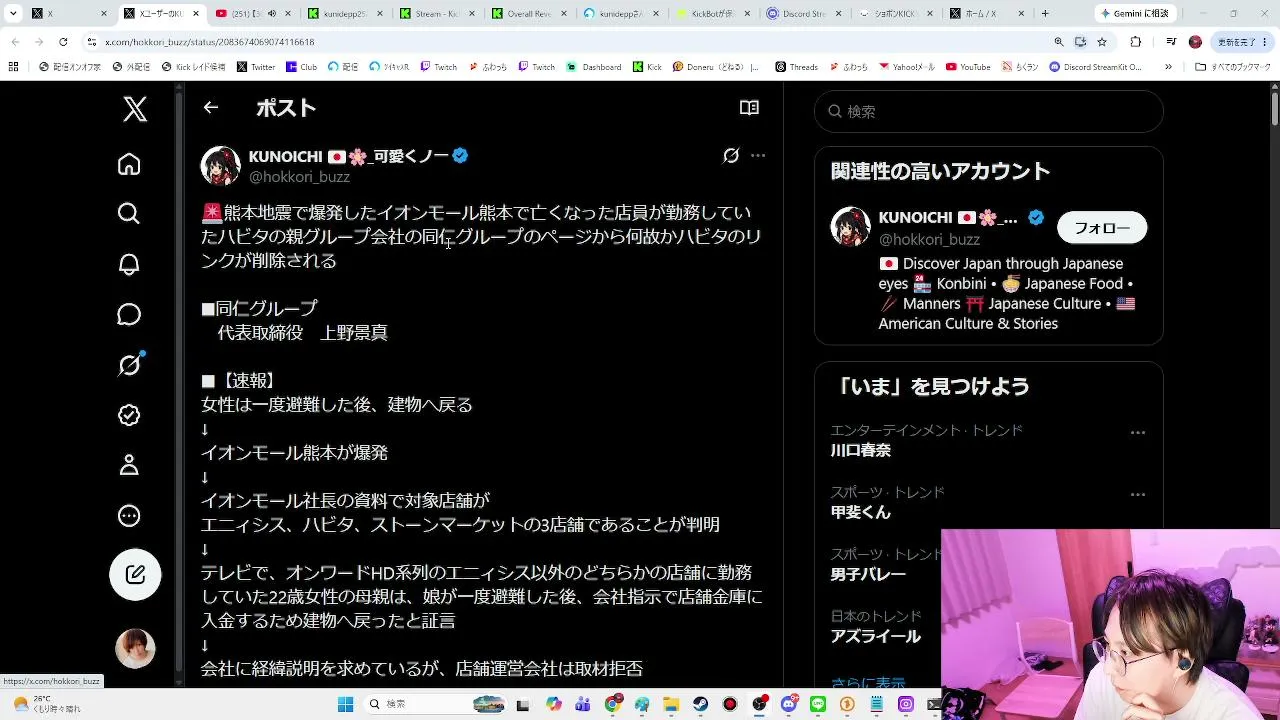Open the Windows Start menu

pos(345,704)
